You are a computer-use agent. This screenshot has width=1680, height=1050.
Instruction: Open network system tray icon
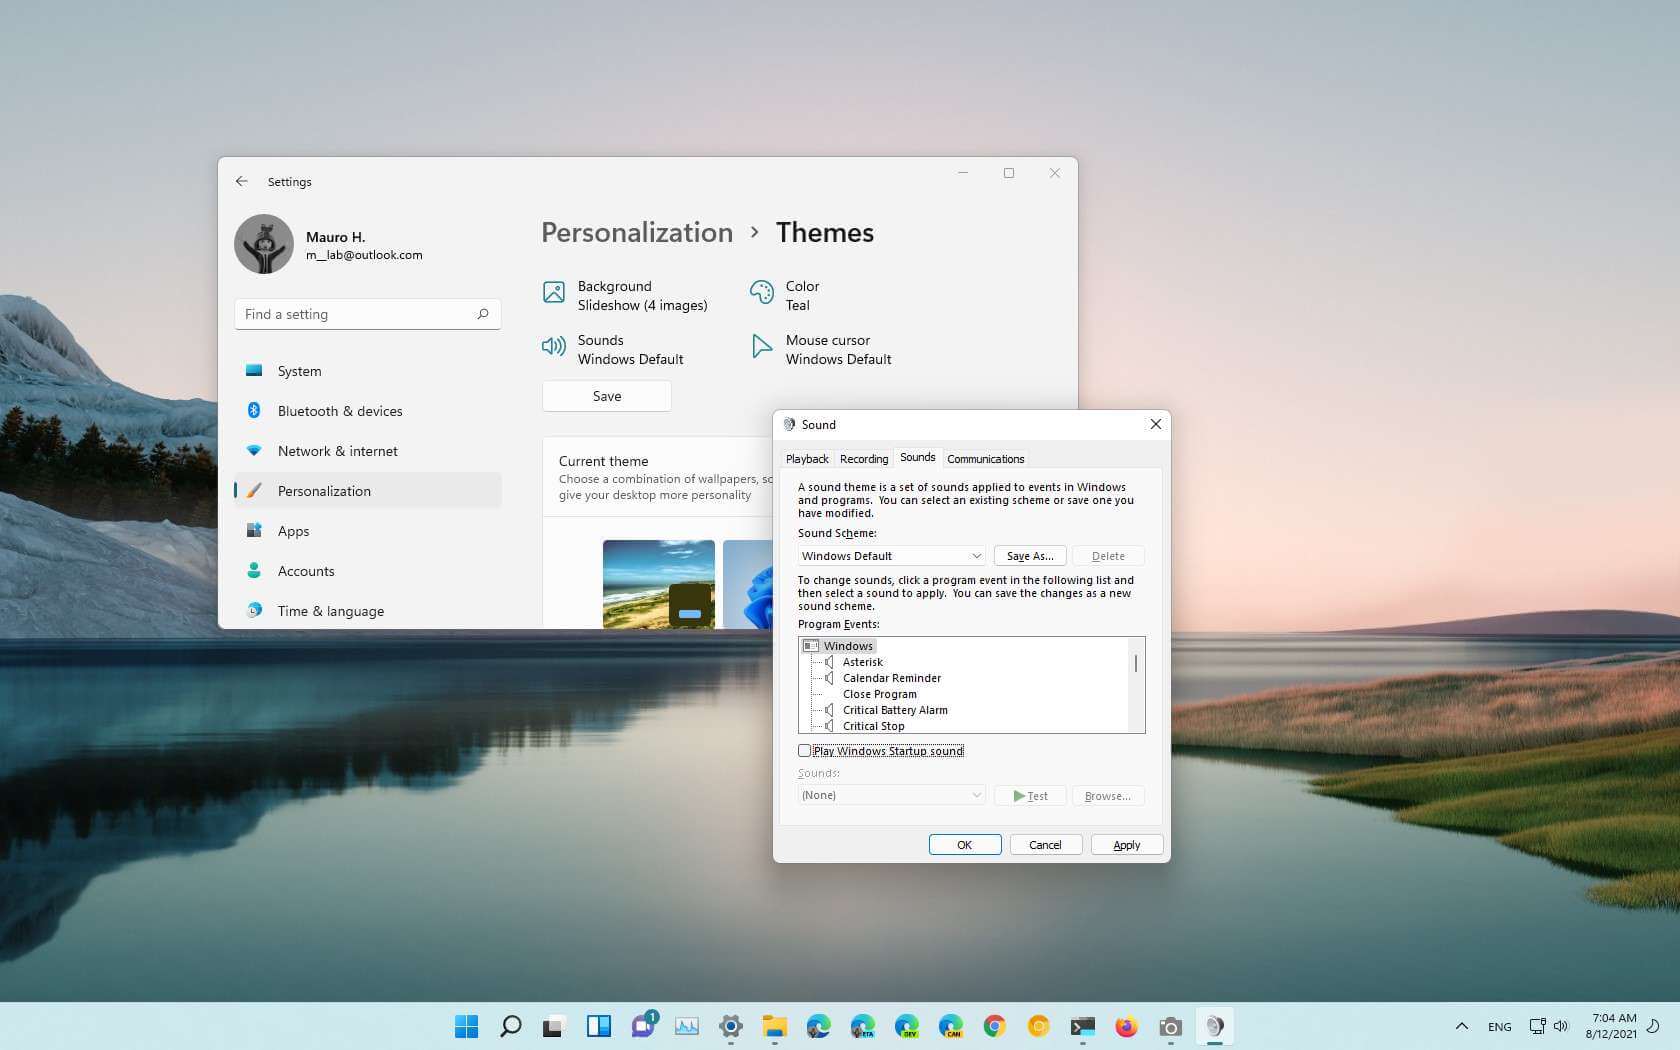[1537, 1026]
